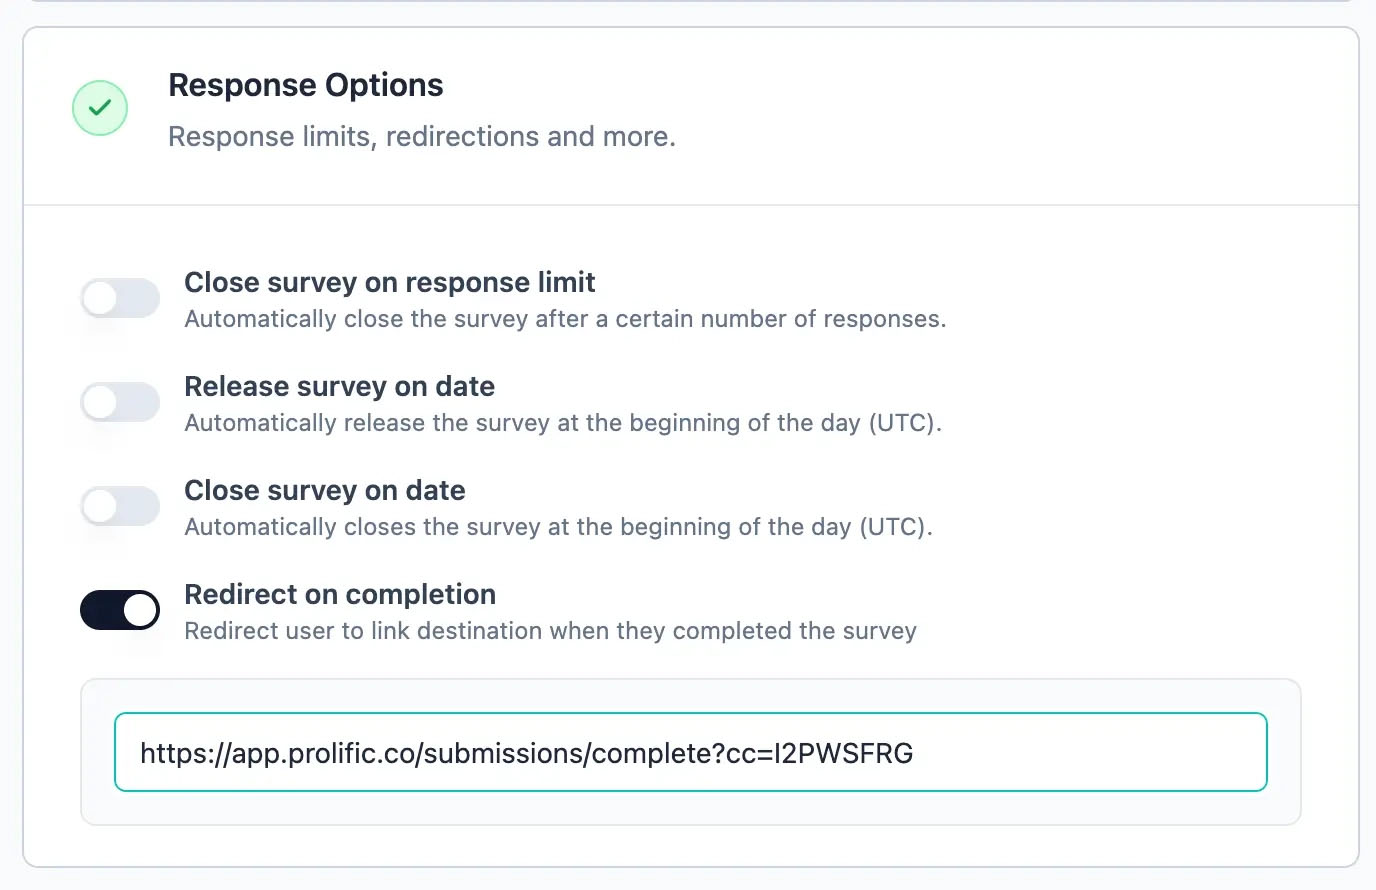Click the 'Response limits, redirections and more' subtitle
1376x890 pixels.
[x=421, y=137]
